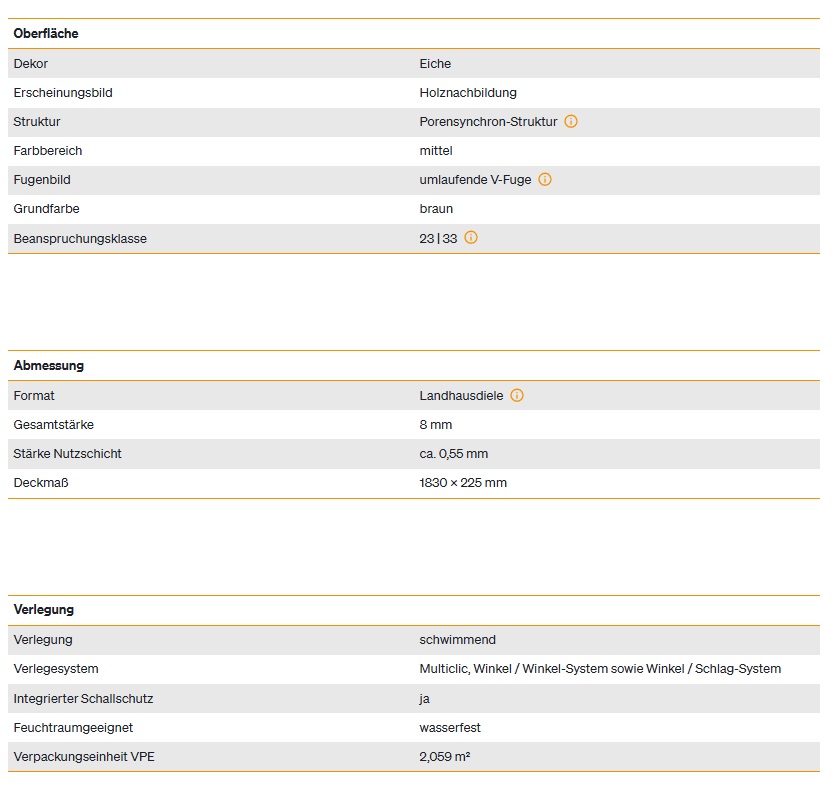Show info for Beanspruchungsklasse 23 | 33
The image size is (839, 789).
point(471,238)
